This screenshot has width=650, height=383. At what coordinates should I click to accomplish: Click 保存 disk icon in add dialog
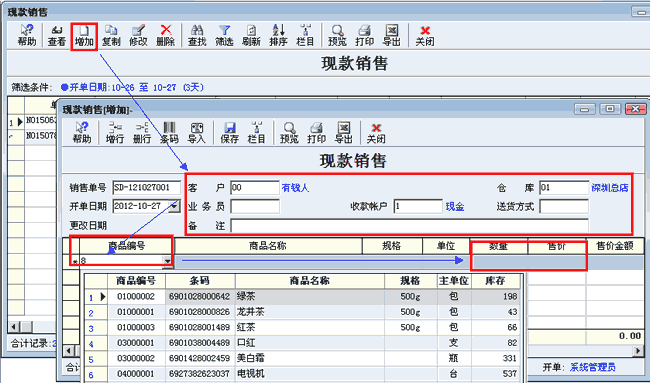(x=229, y=133)
